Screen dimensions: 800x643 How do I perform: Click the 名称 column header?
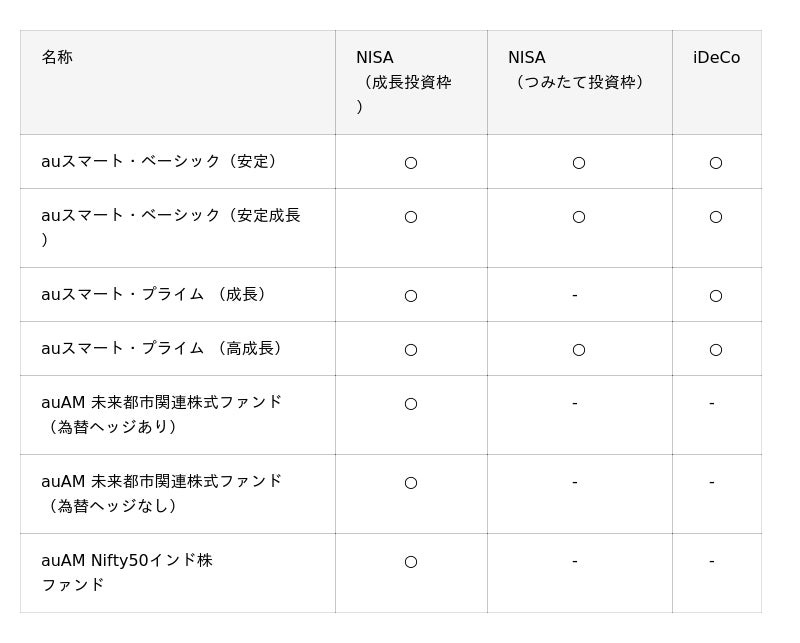coord(57,57)
